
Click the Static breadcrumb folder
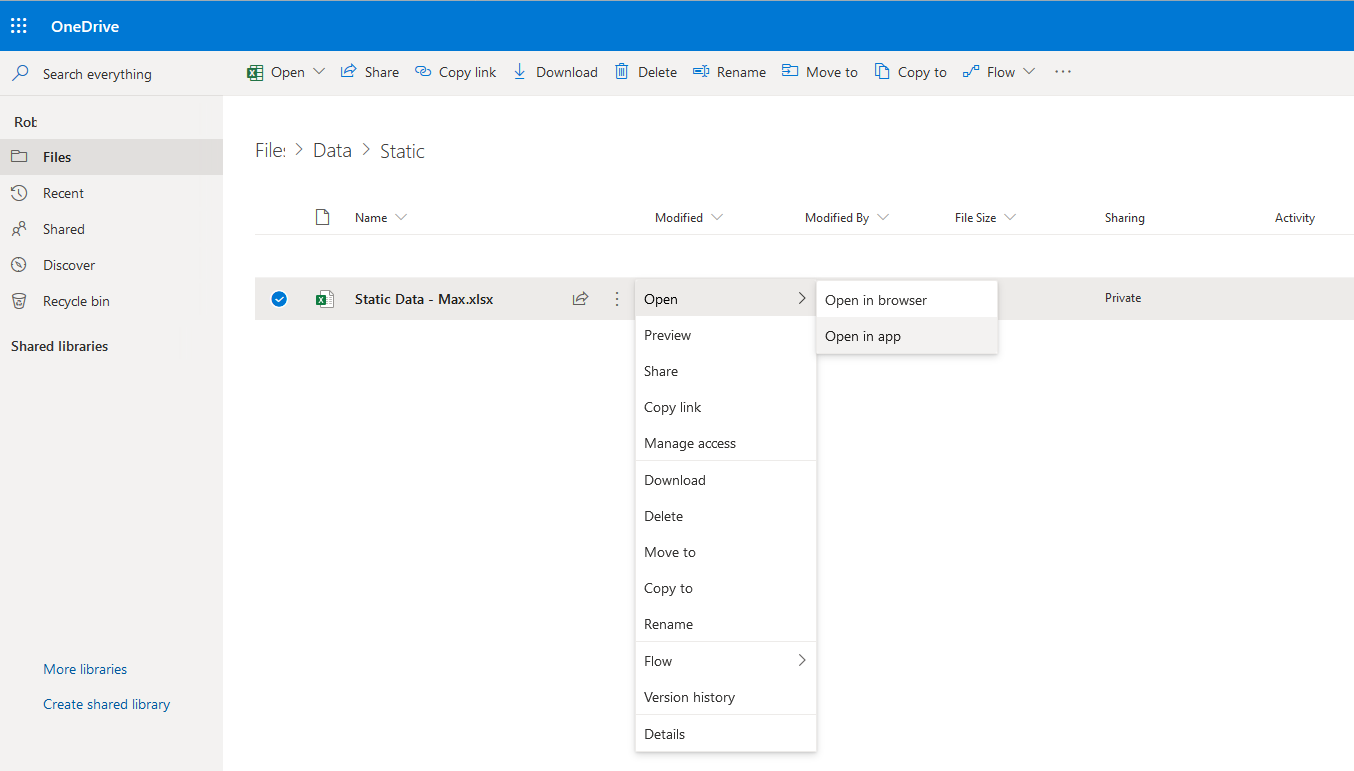(x=402, y=151)
